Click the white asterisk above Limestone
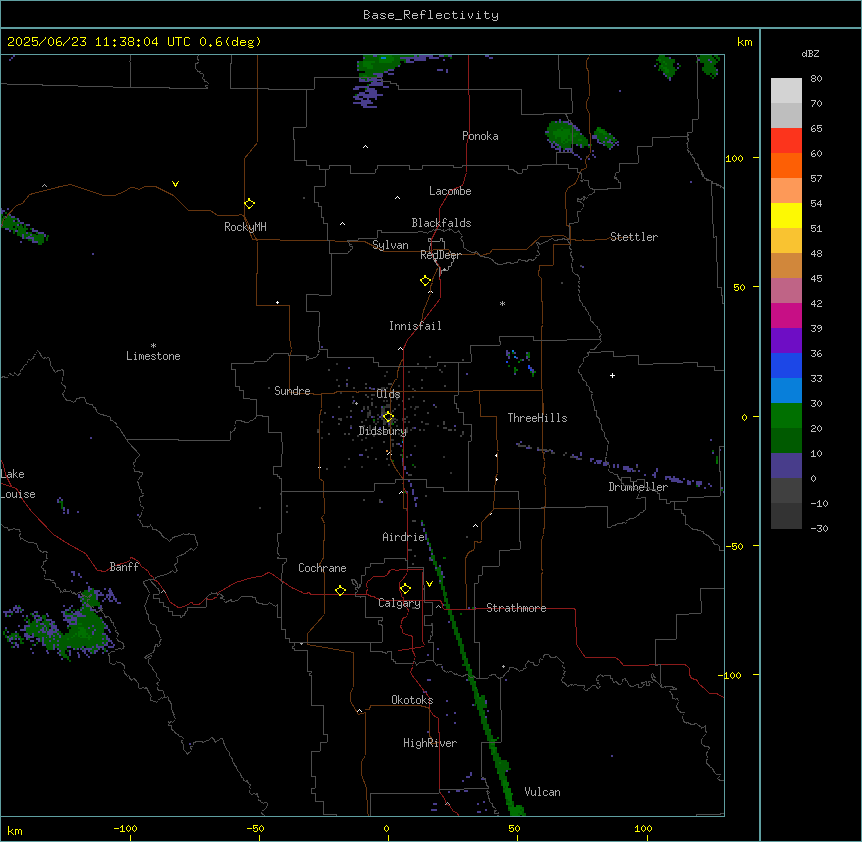Viewport: 862px width, 842px height. coord(153,345)
